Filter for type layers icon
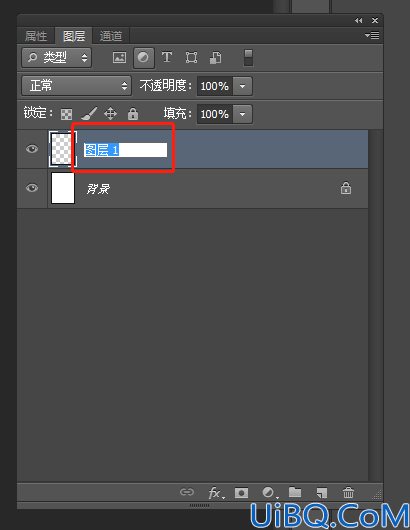410x530 pixels. (167, 57)
